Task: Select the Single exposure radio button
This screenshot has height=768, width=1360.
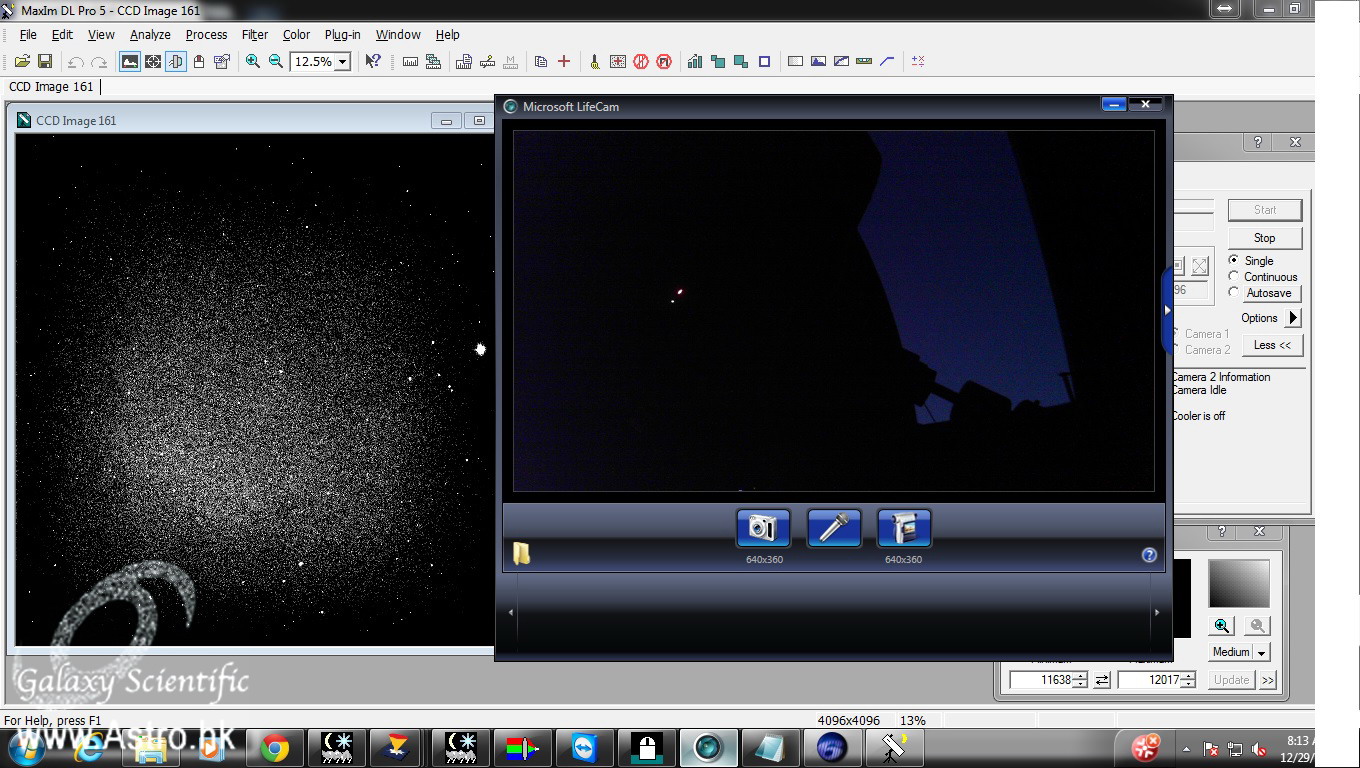Action: pyautogui.click(x=1234, y=260)
